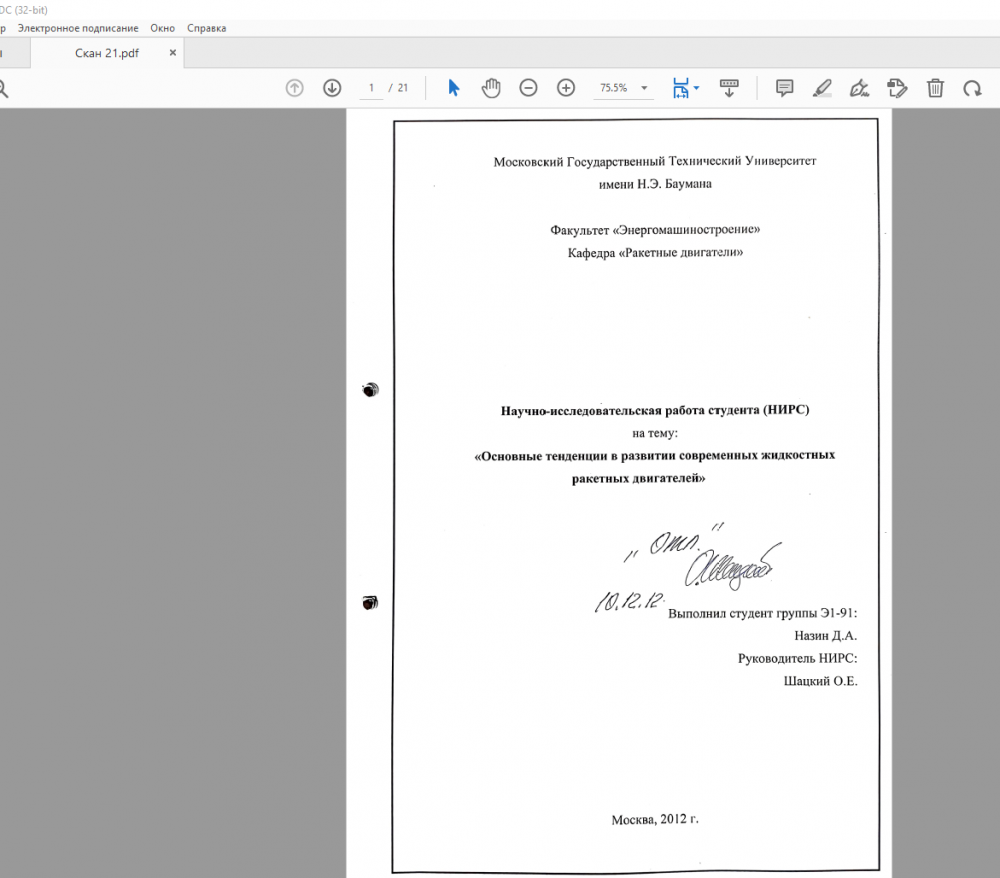Open the Справка menu
Image resolution: width=1000 pixels, height=878 pixels.
pos(207,28)
